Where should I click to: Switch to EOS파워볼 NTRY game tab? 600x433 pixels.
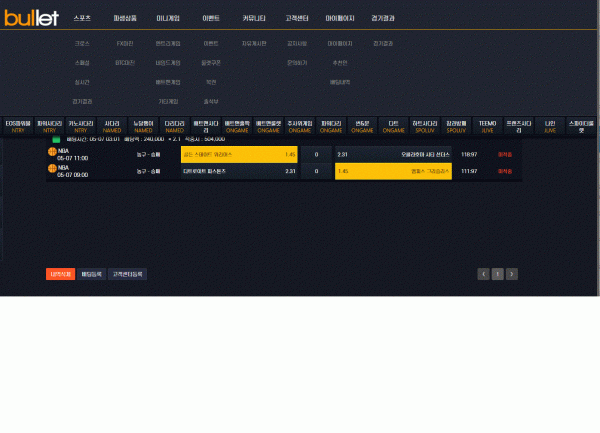[18, 127]
